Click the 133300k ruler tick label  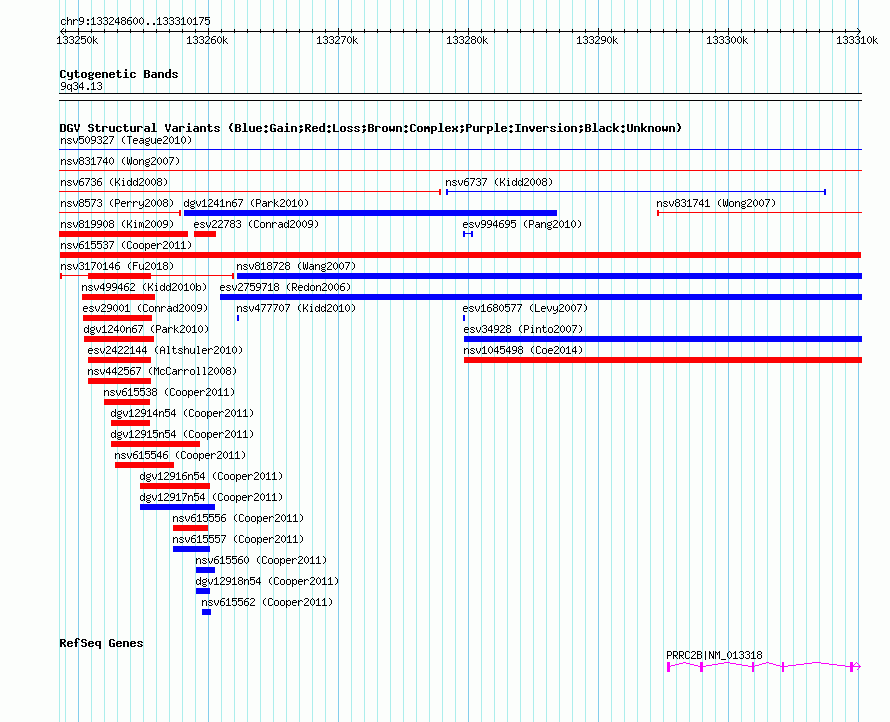tap(727, 40)
